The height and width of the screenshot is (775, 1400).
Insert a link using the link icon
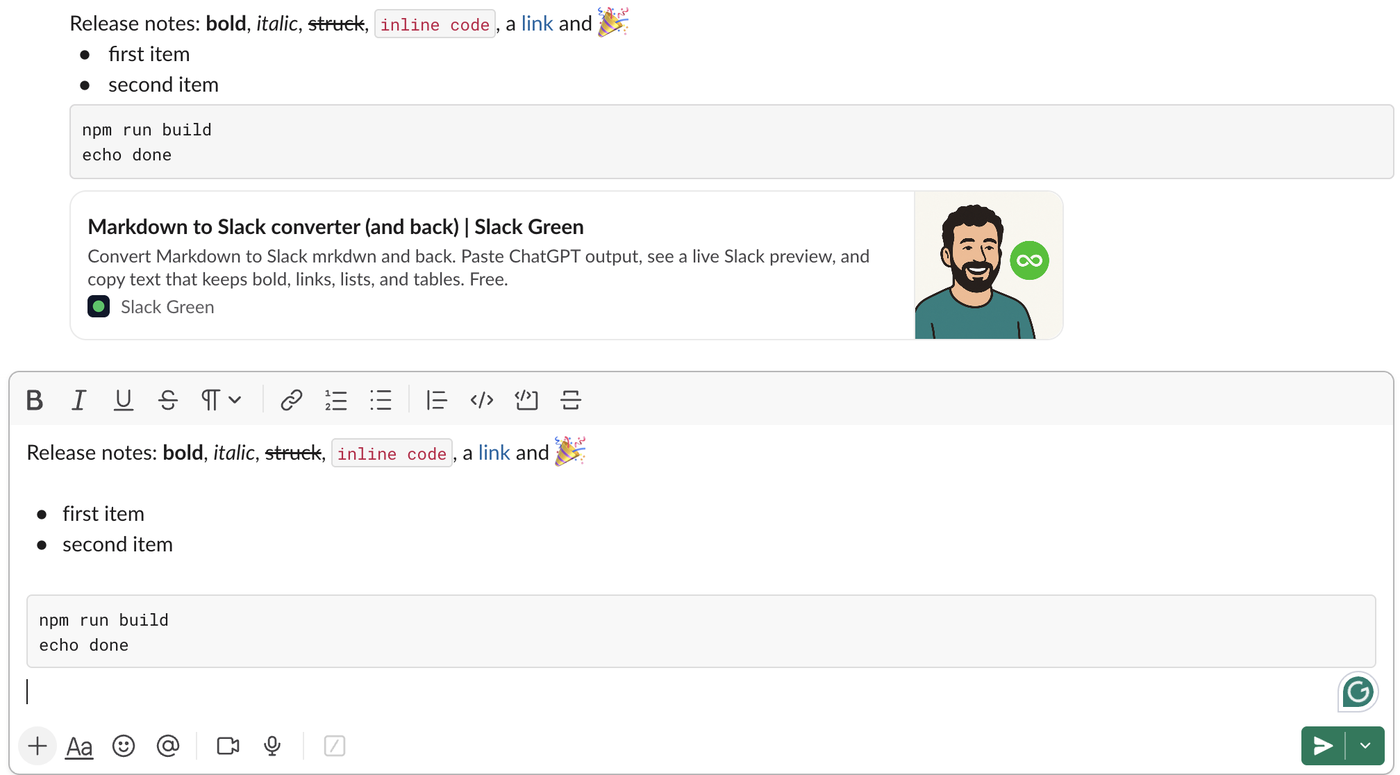click(291, 400)
